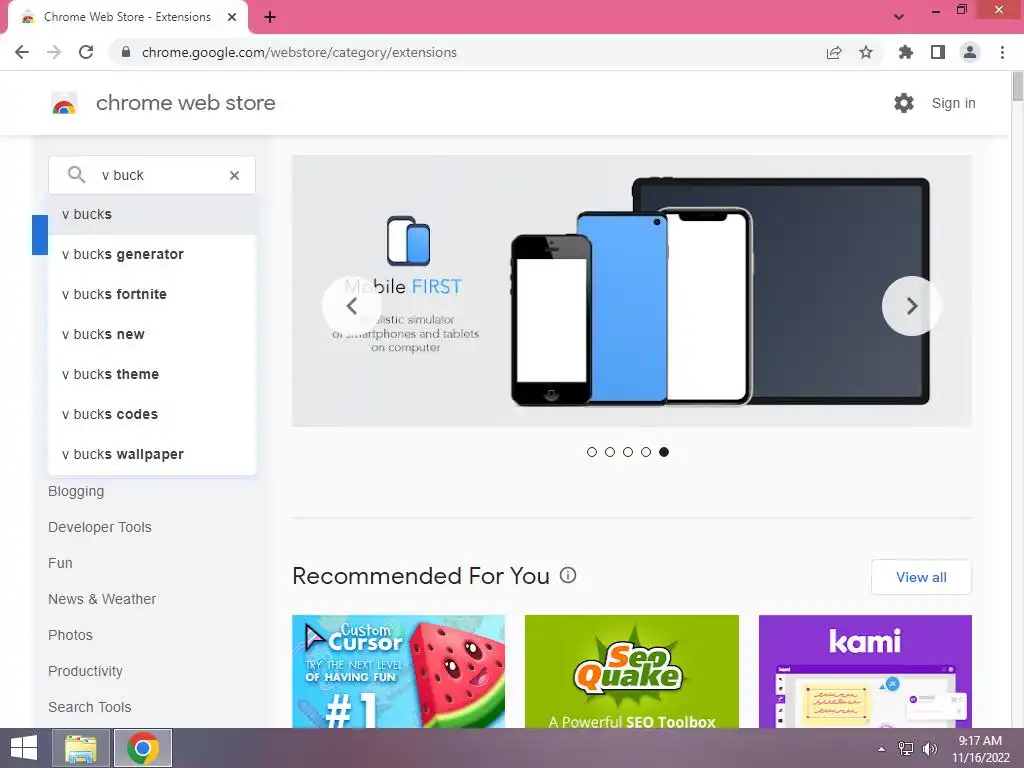Go back to the previous page
Viewport: 1024px width, 768px height.
(22, 52)
